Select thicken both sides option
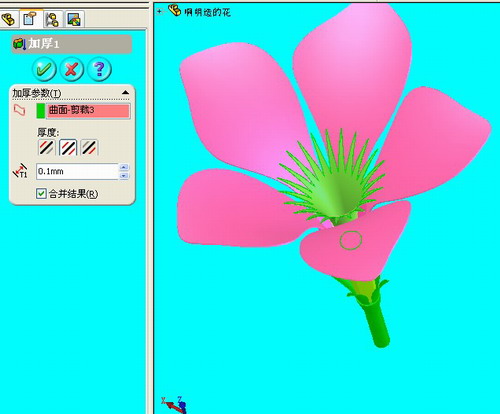 click(x=68, y=147)
